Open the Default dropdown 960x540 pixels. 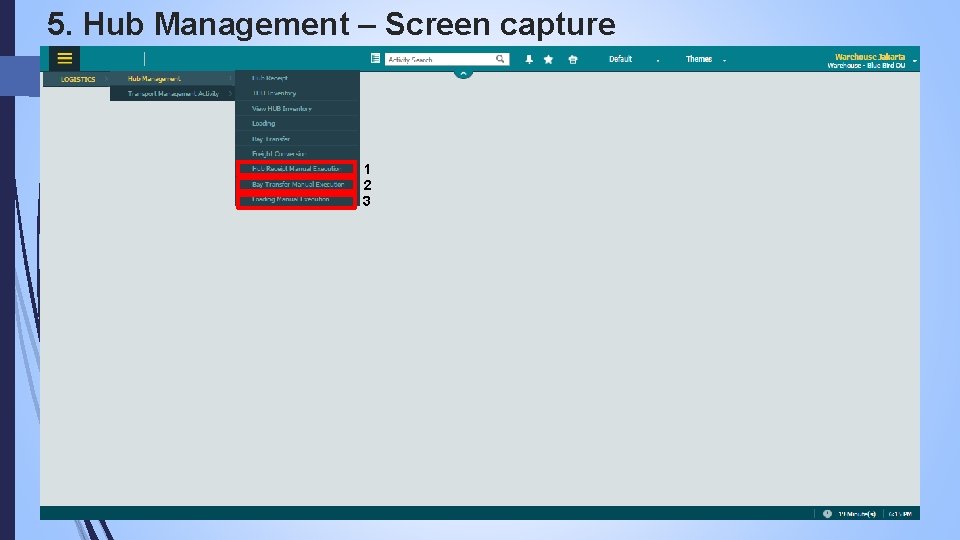tap(634, 59)
